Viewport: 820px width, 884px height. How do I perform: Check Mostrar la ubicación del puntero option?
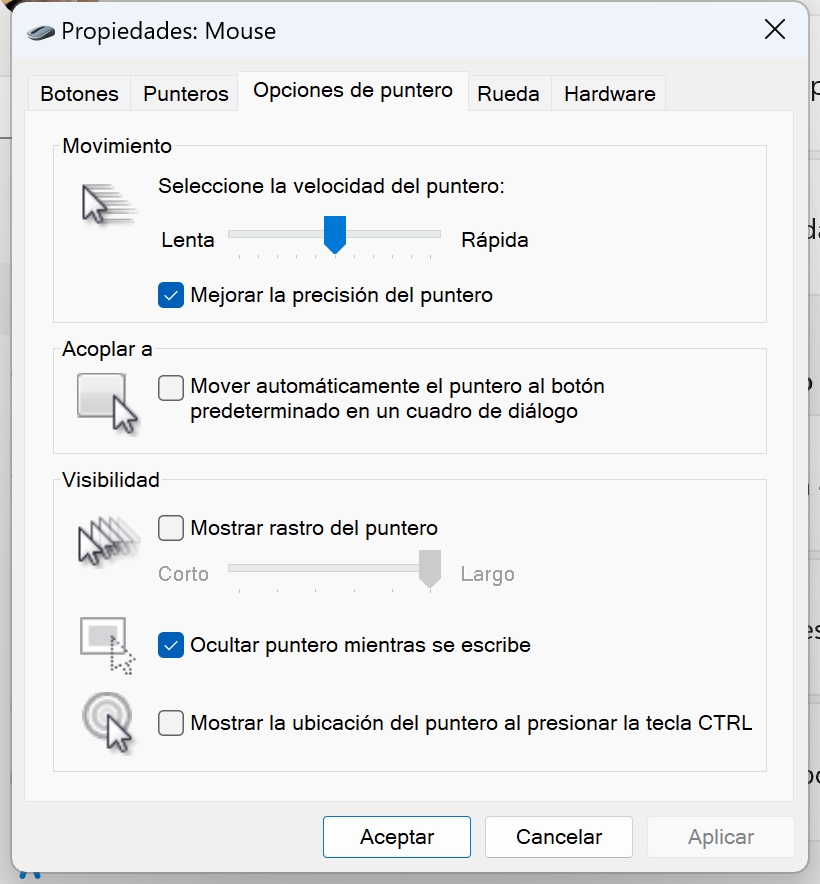pyautogui.click(x=171, y=723)
